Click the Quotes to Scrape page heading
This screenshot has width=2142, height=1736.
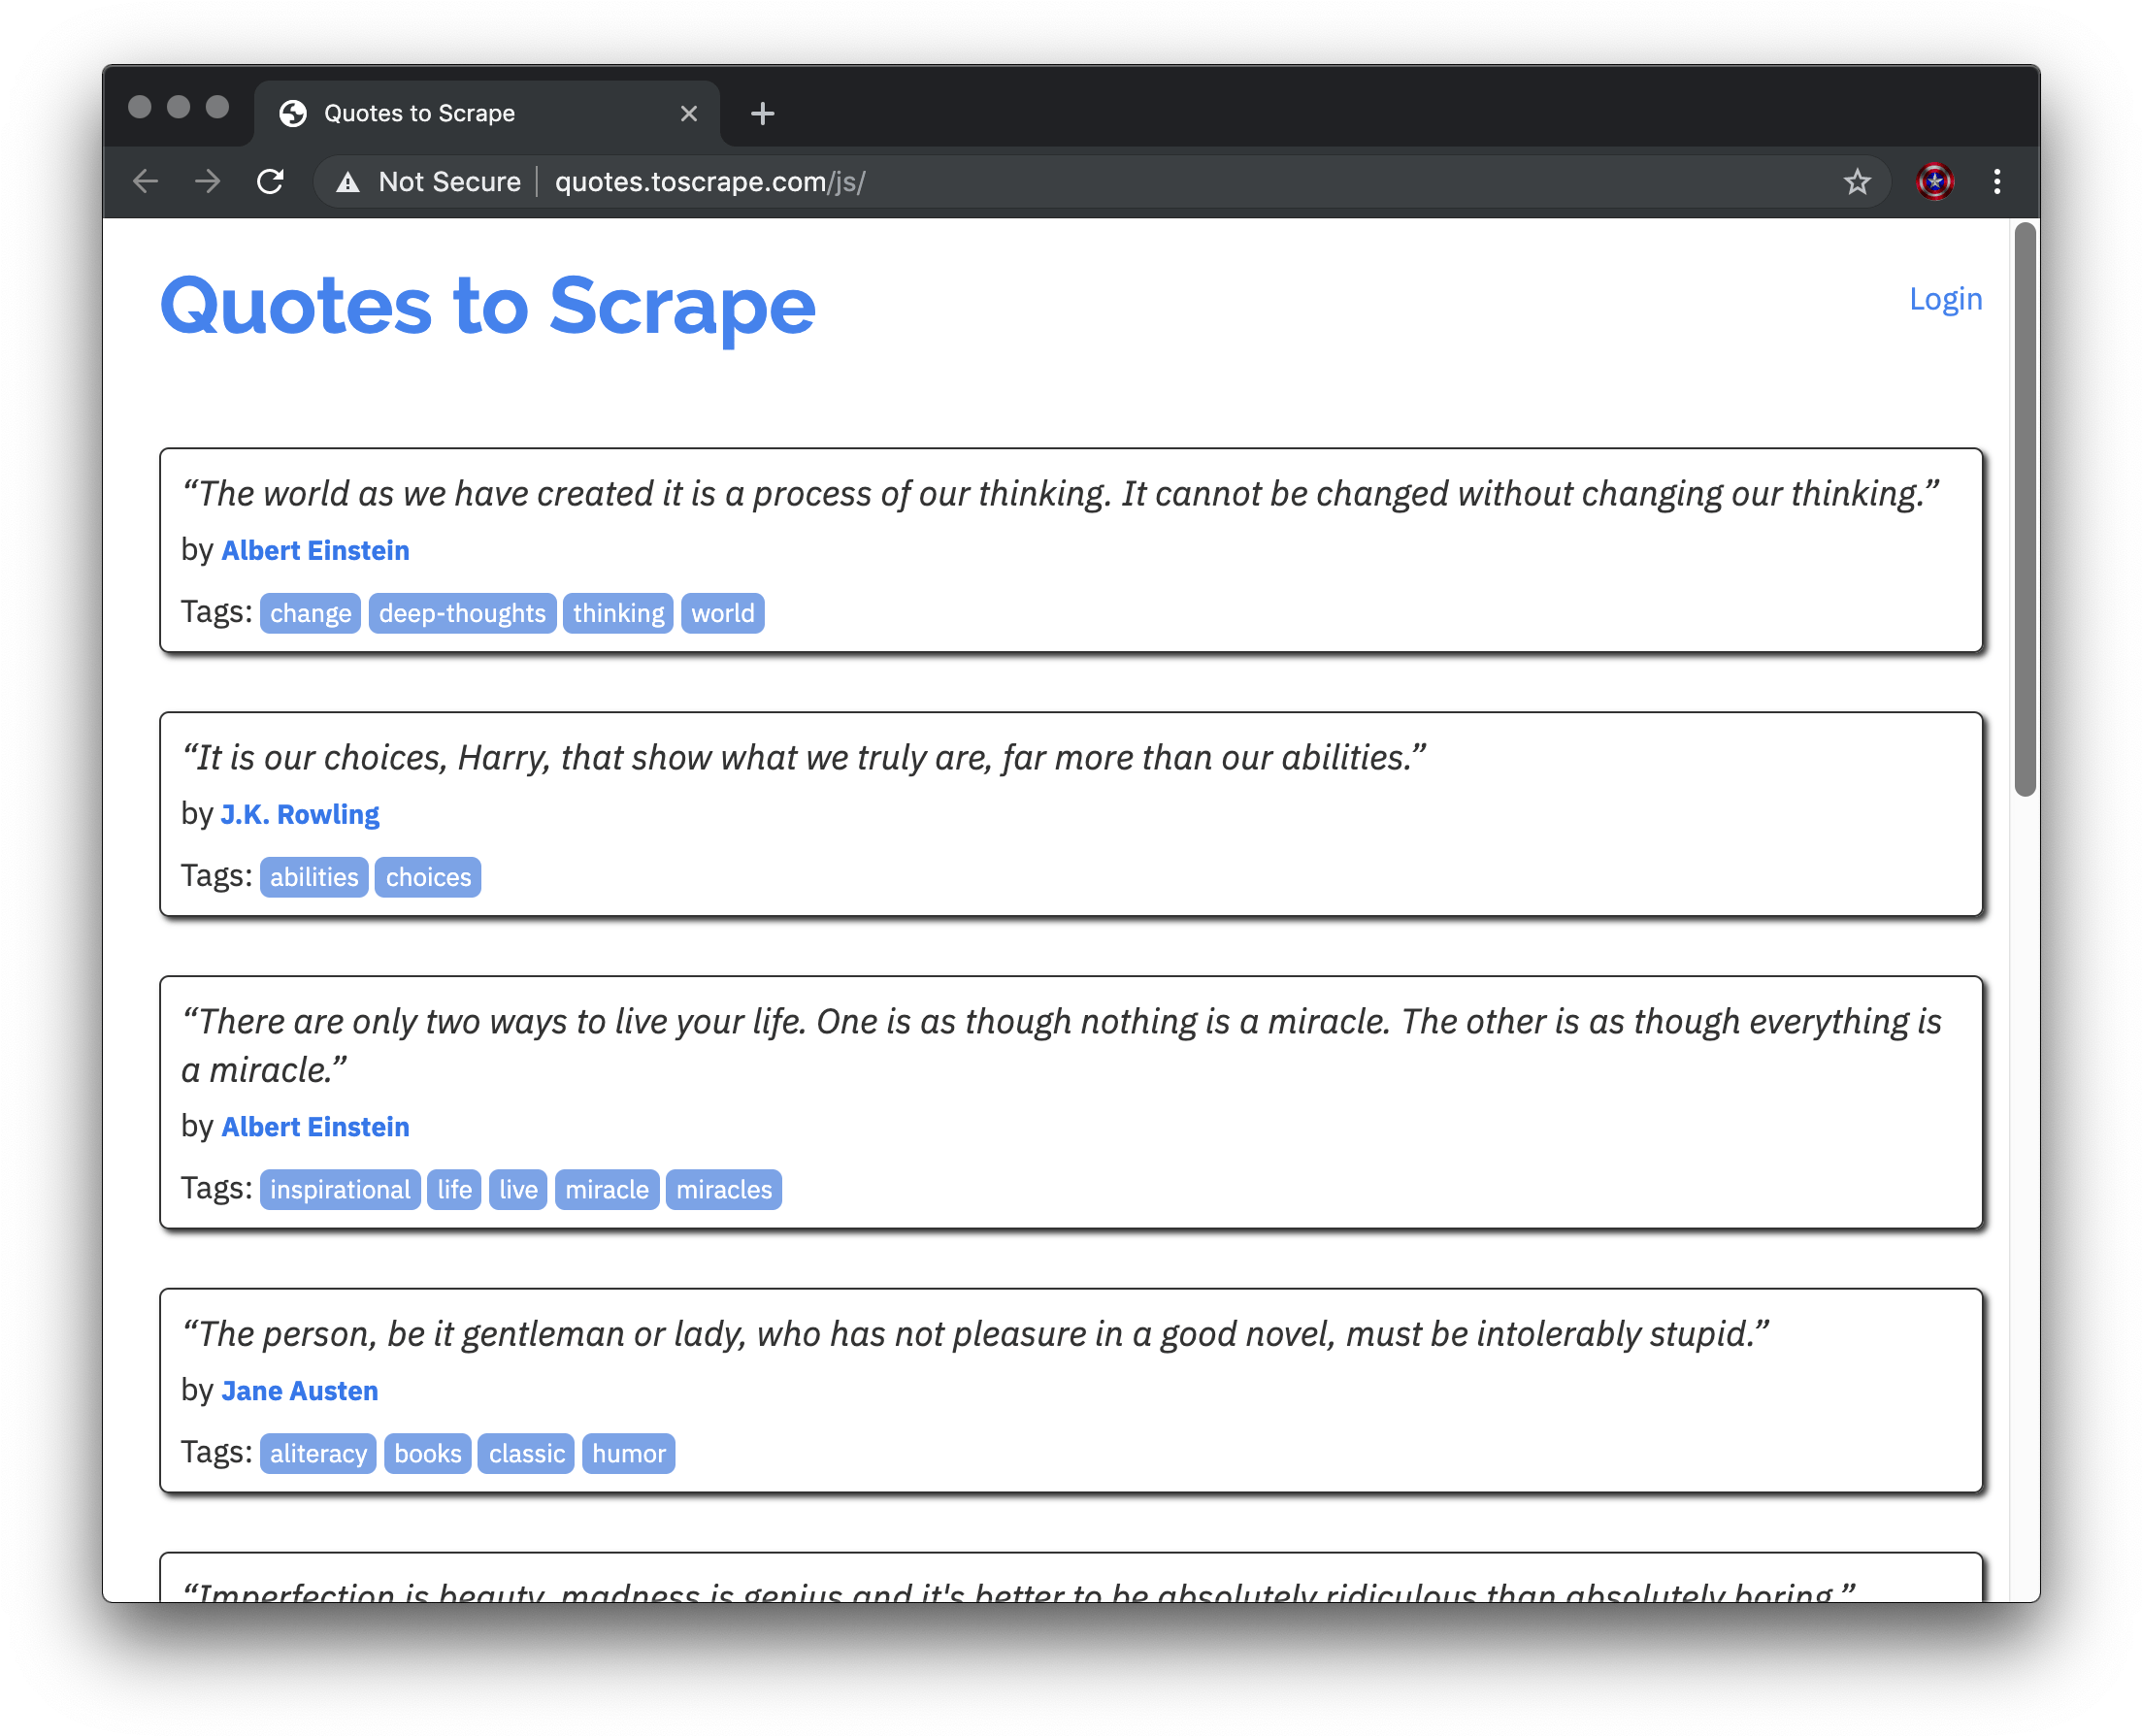coord(488,305)
